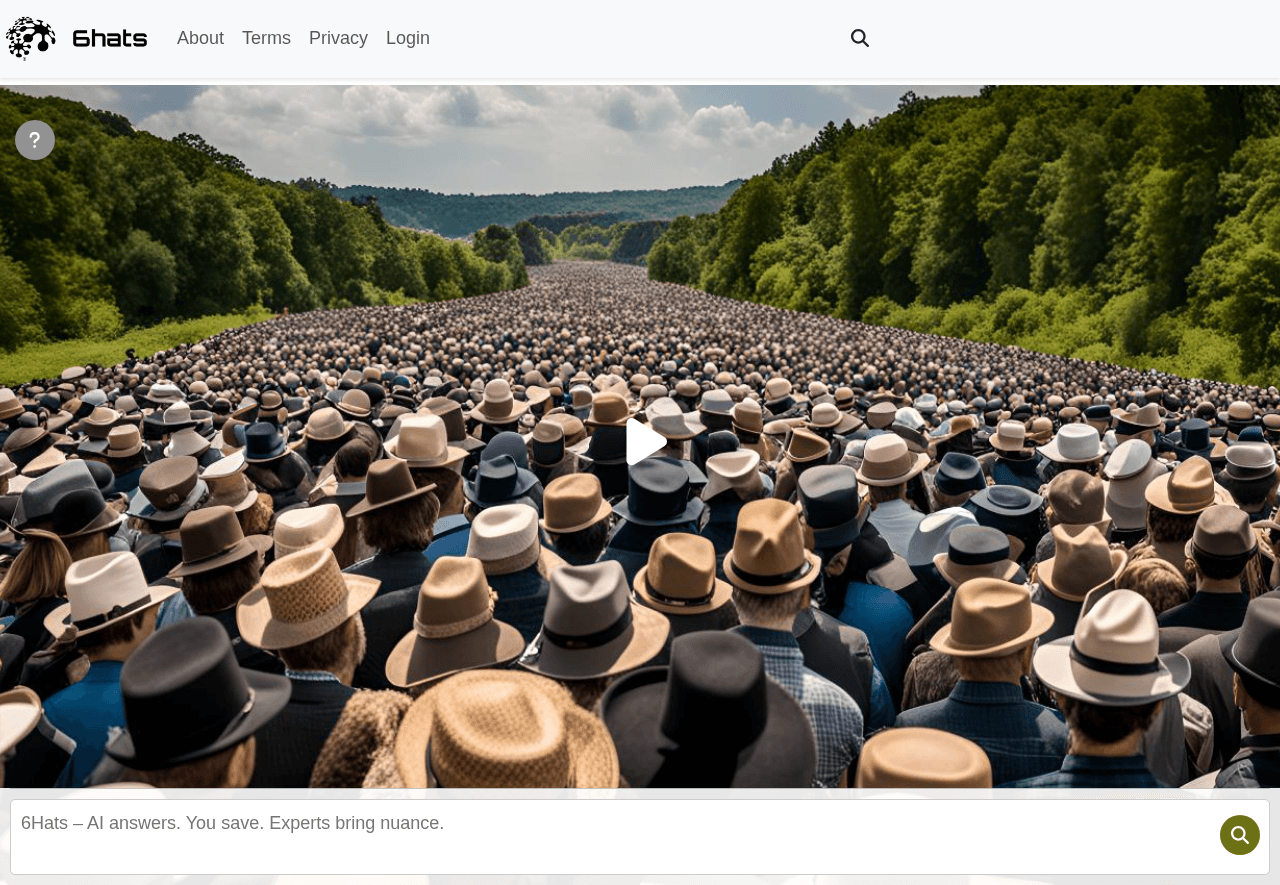The image size is (1280, 885).
Task: View the Privacy policy link
Action: click(x=338, y=38)
